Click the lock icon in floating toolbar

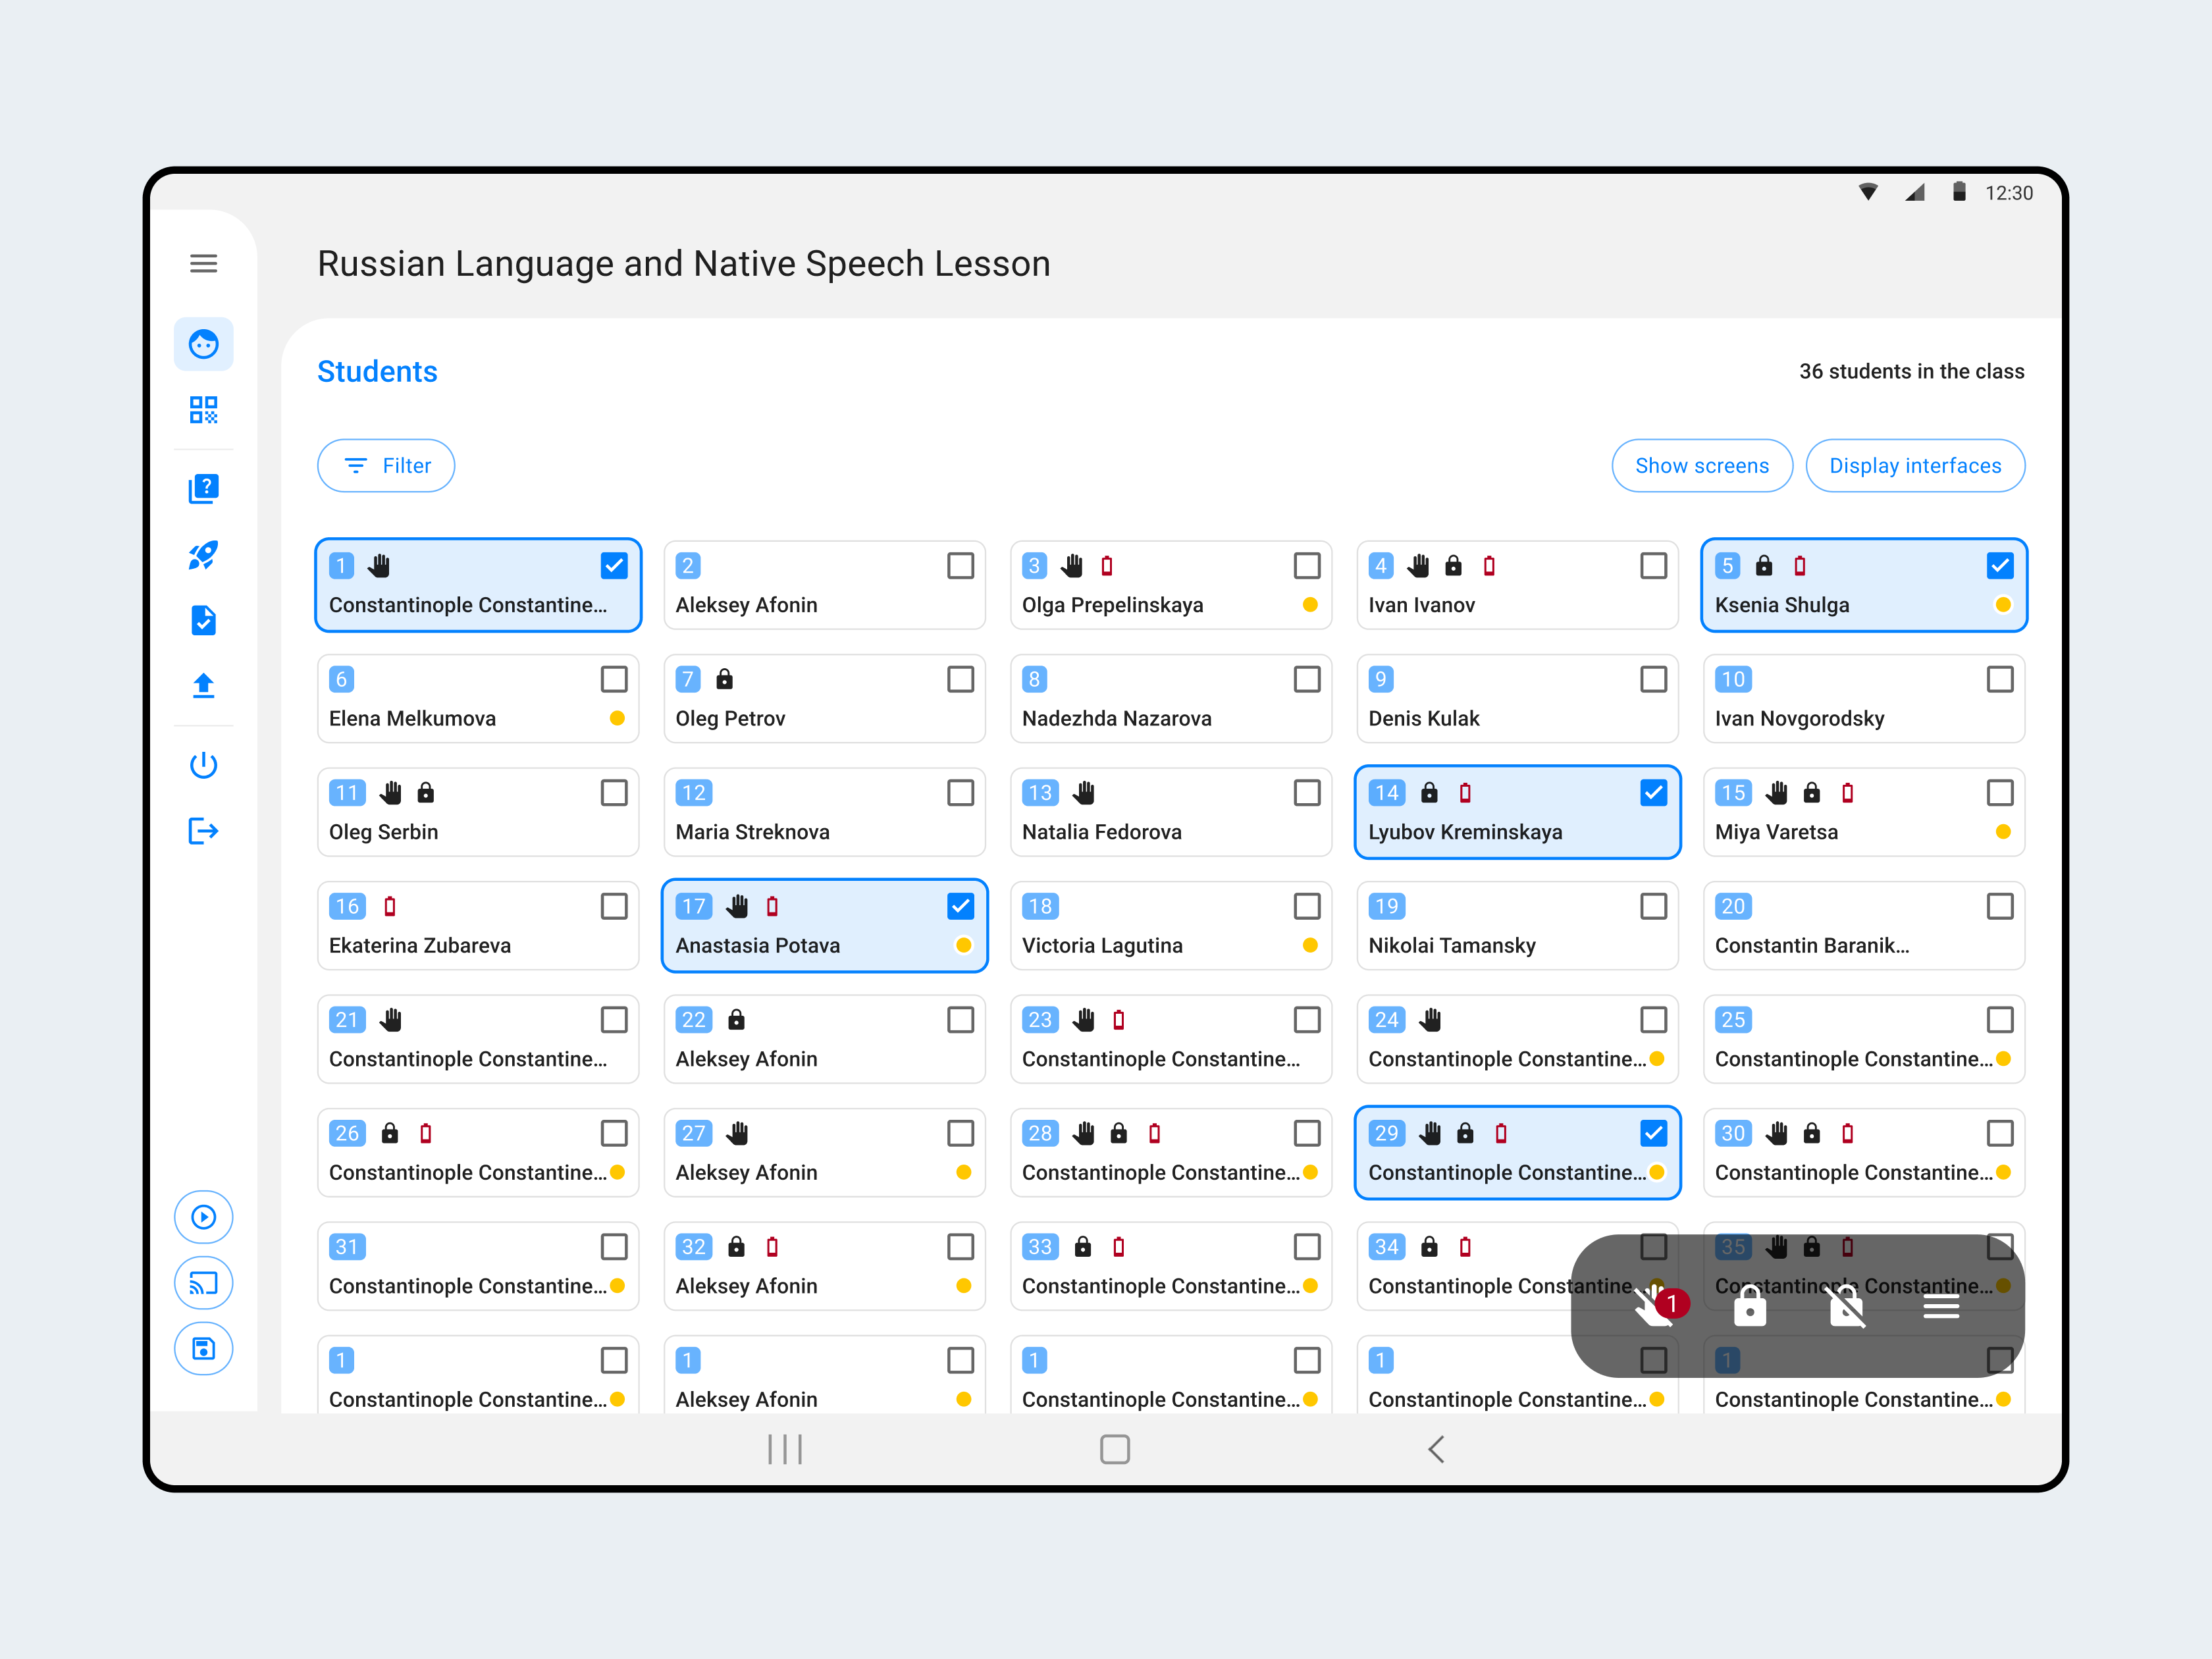(x=1749, y=1306)
